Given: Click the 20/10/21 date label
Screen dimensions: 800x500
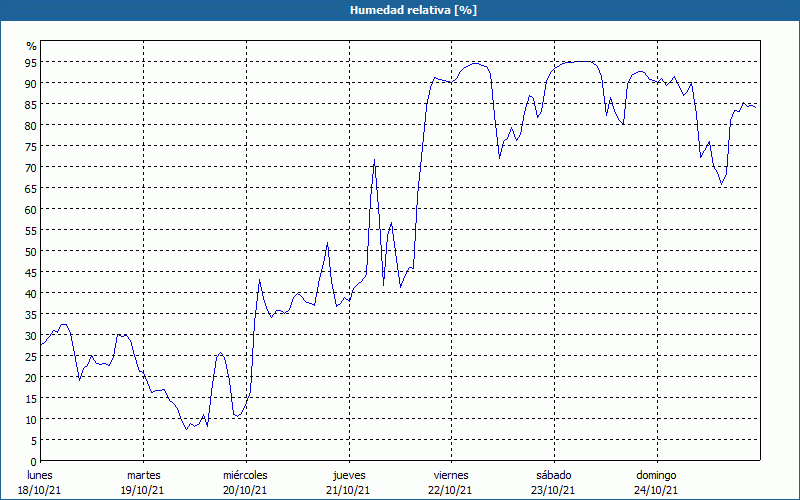Looking at the screenshot, I should (245, 490).
